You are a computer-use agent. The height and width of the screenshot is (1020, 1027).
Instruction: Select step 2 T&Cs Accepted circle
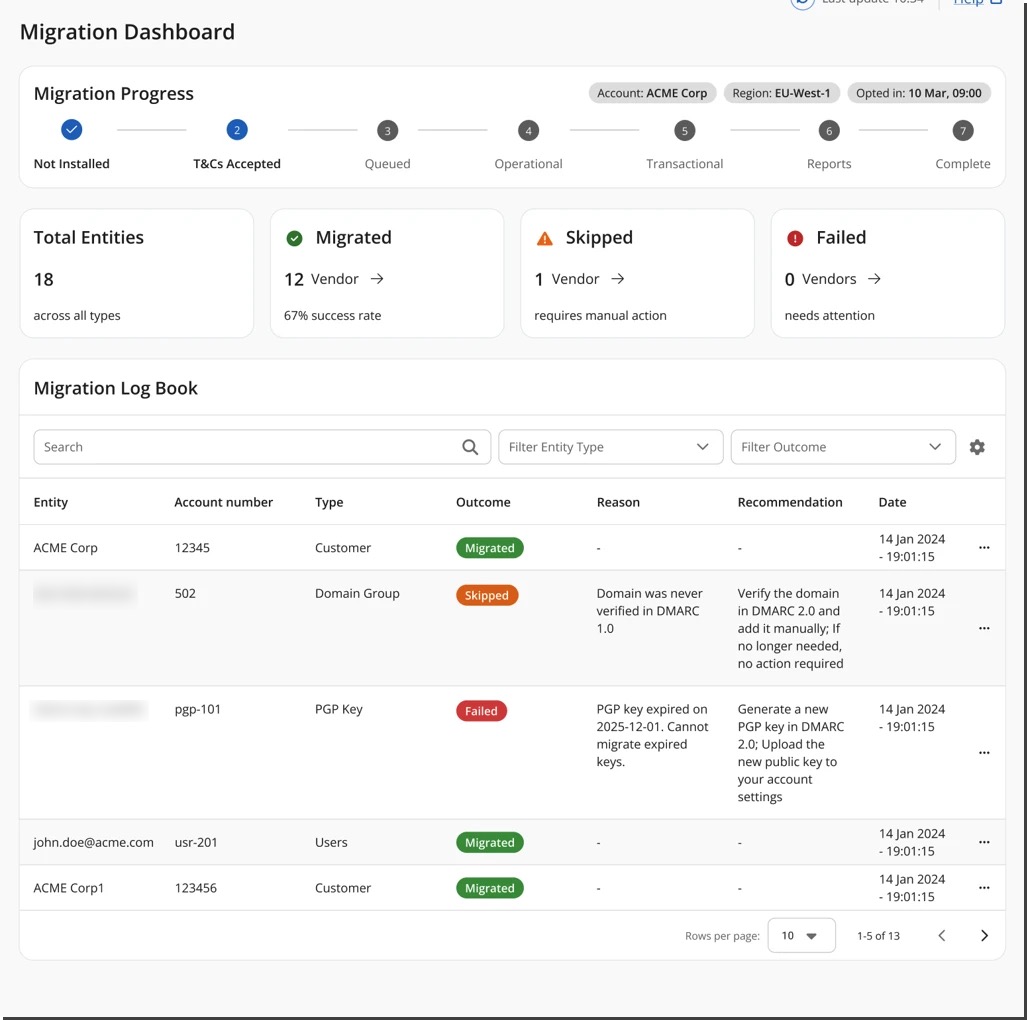pos(237,130)
